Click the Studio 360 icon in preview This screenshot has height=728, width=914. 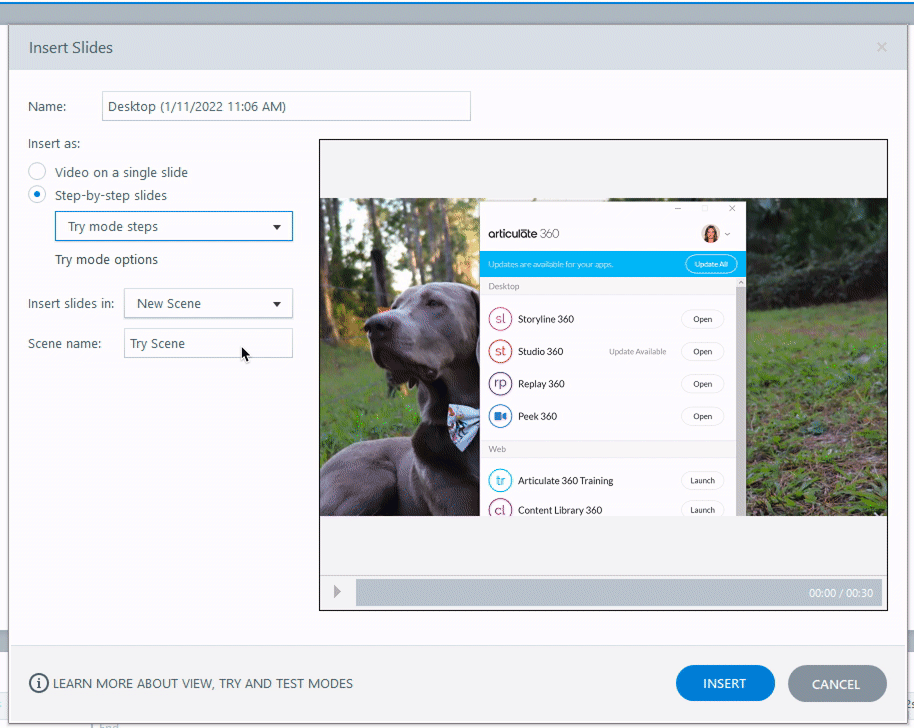pyautogui.click(x=500, y=352)
